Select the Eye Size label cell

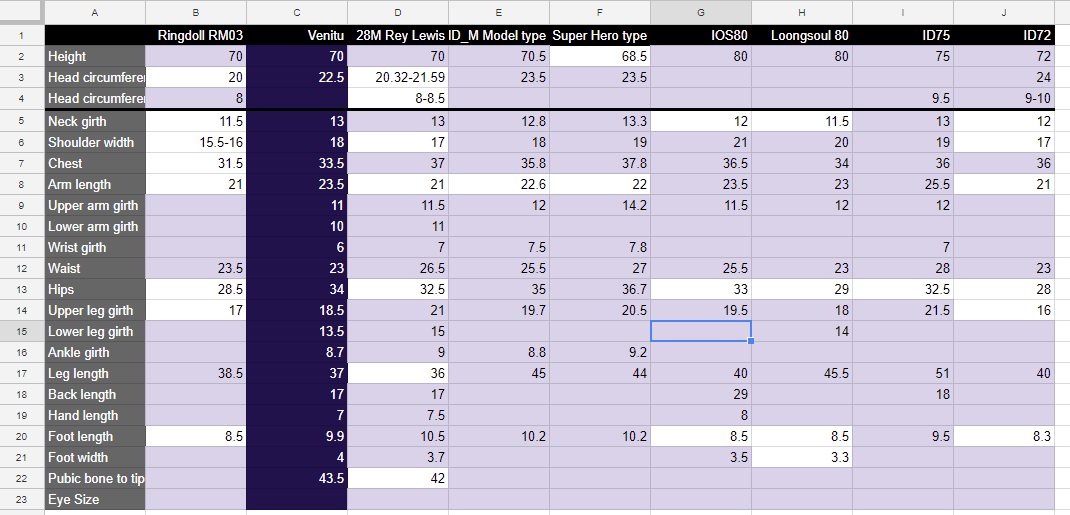click(95, 500)
